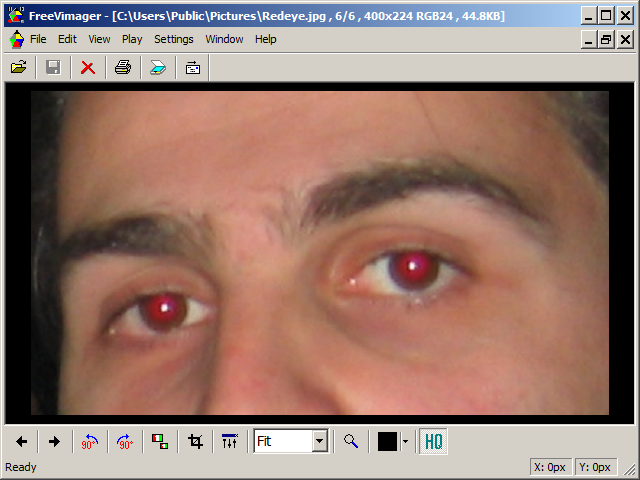Viewport: 640px width, 480px height.
Task: Rotate image 90° counterclockwise
Action: coord(89,441)
